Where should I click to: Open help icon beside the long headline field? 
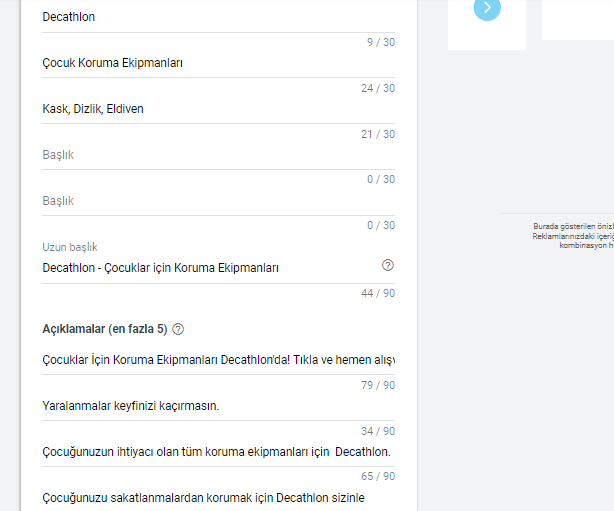pos(388,265)
